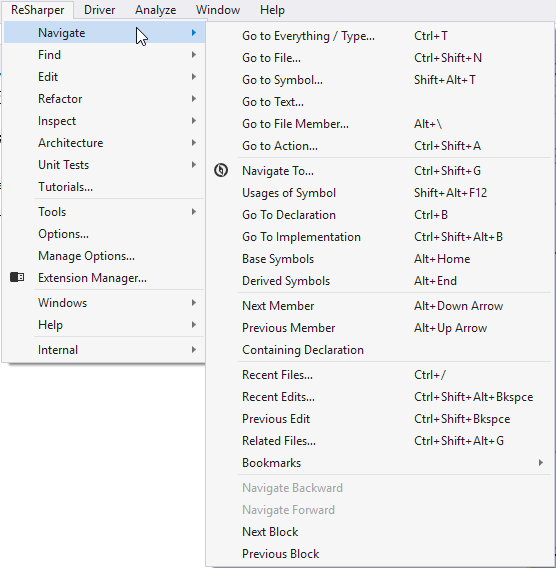
Task: Open the Window menu in menu bar
Action: [x=218, y=10]
